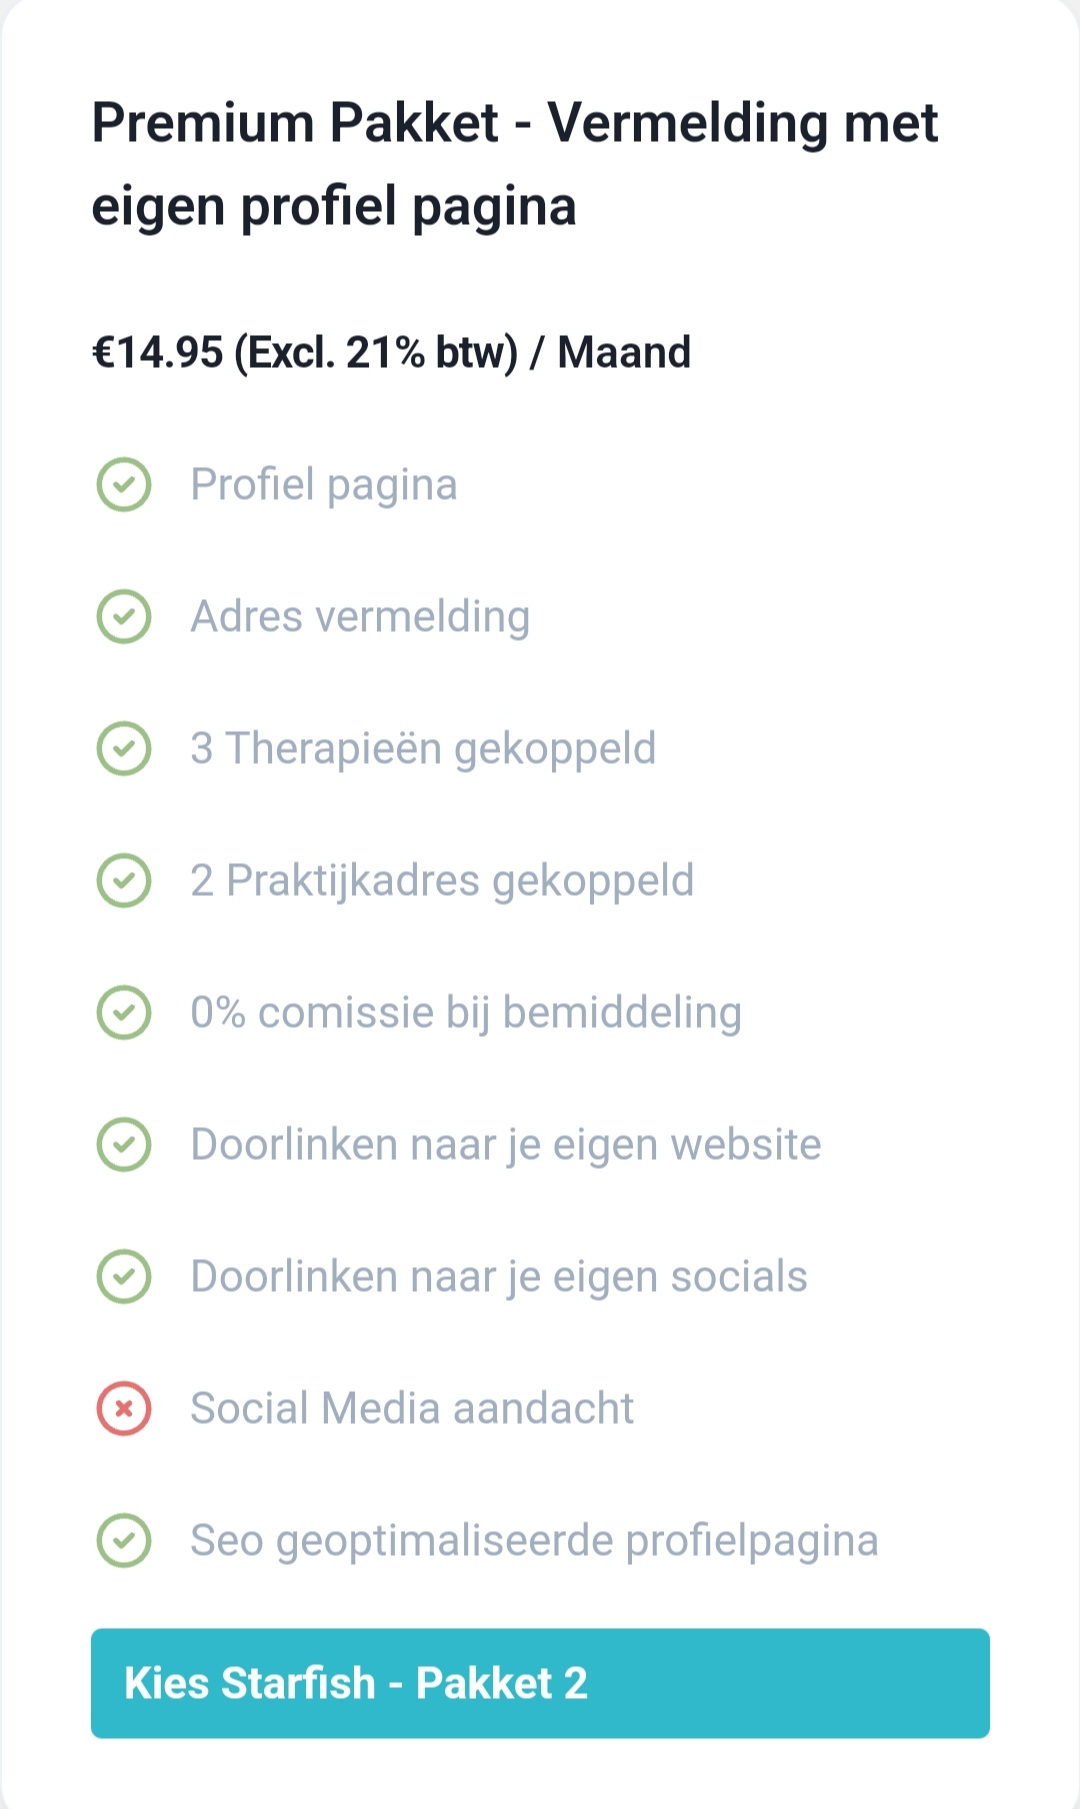
Task: Click the Premium Pakket heading text
Action: pos(515,164)
